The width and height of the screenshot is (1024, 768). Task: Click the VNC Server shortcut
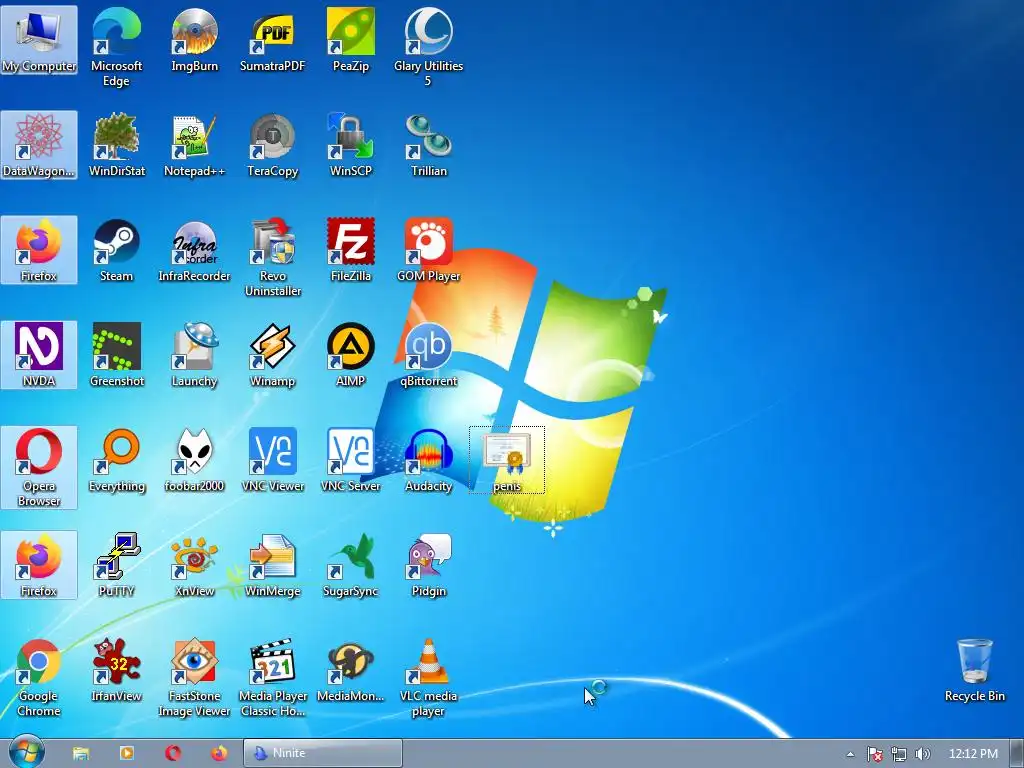point(351,460)
